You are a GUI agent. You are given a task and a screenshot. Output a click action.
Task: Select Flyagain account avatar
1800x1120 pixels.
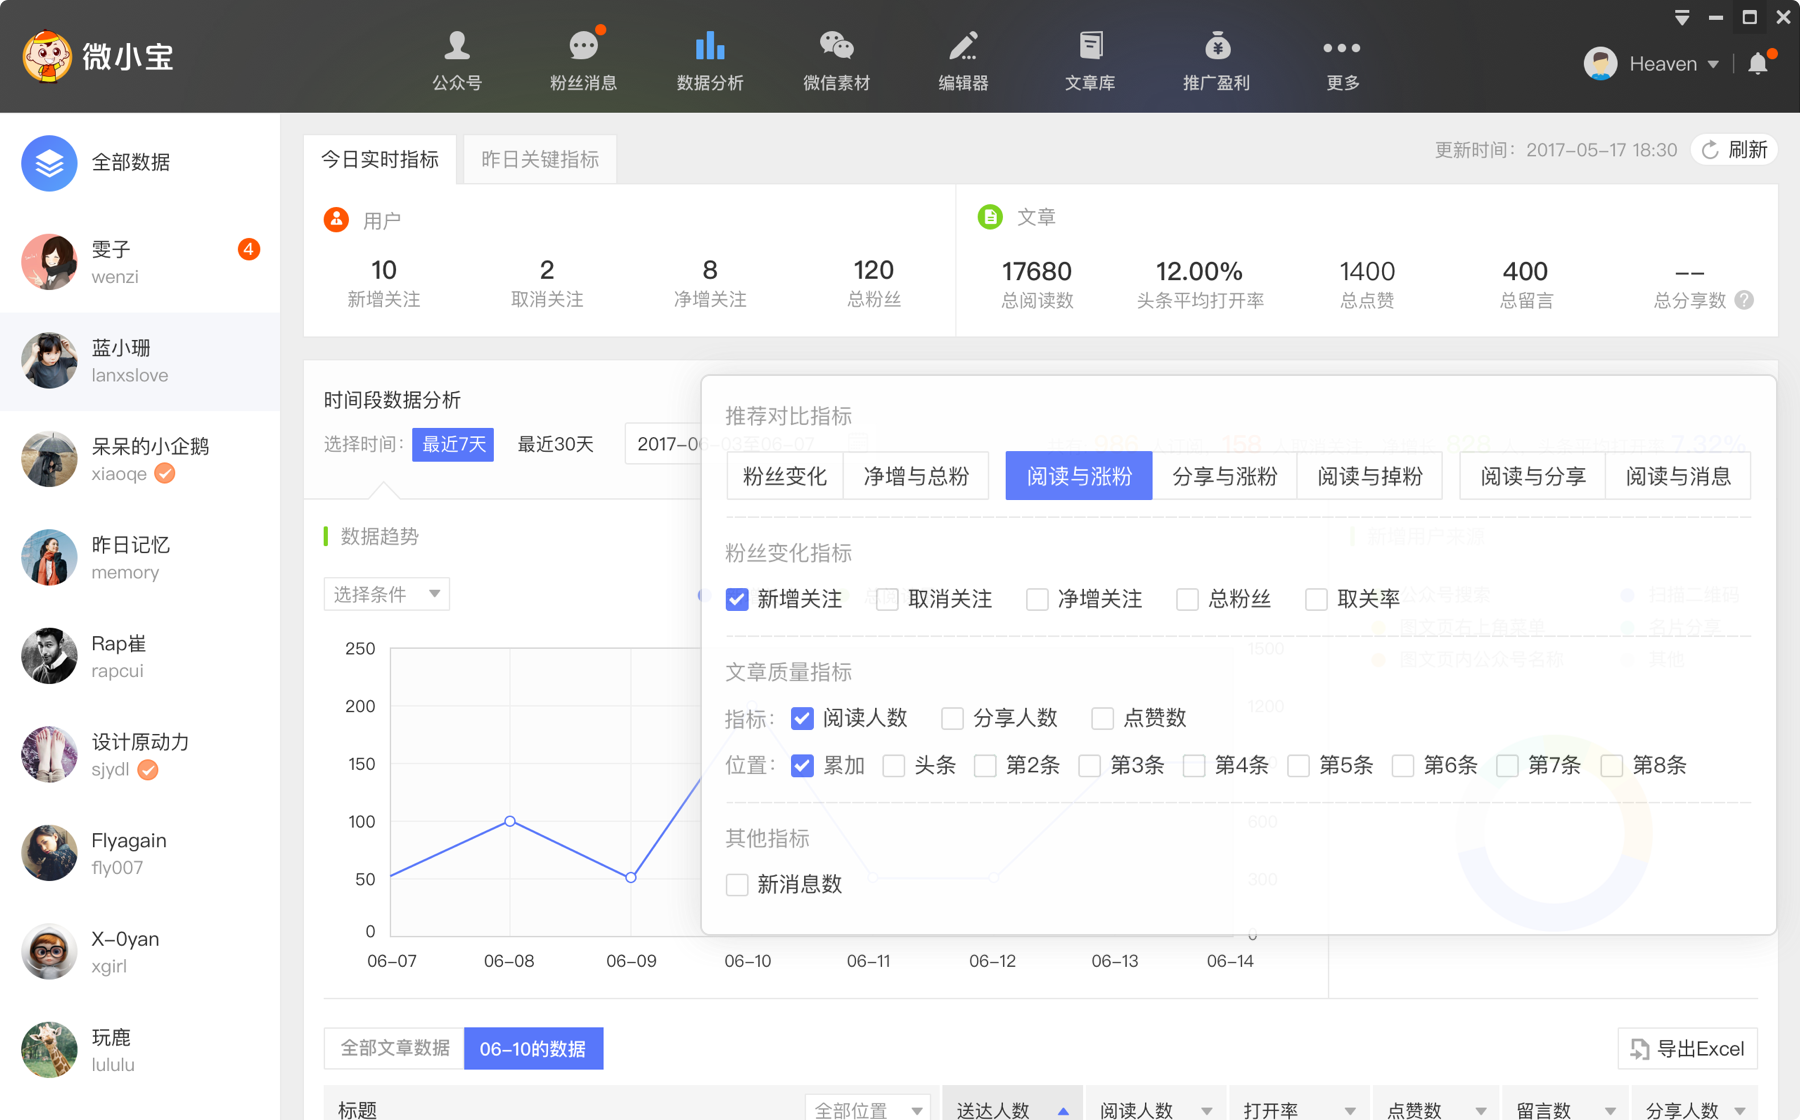49,853
